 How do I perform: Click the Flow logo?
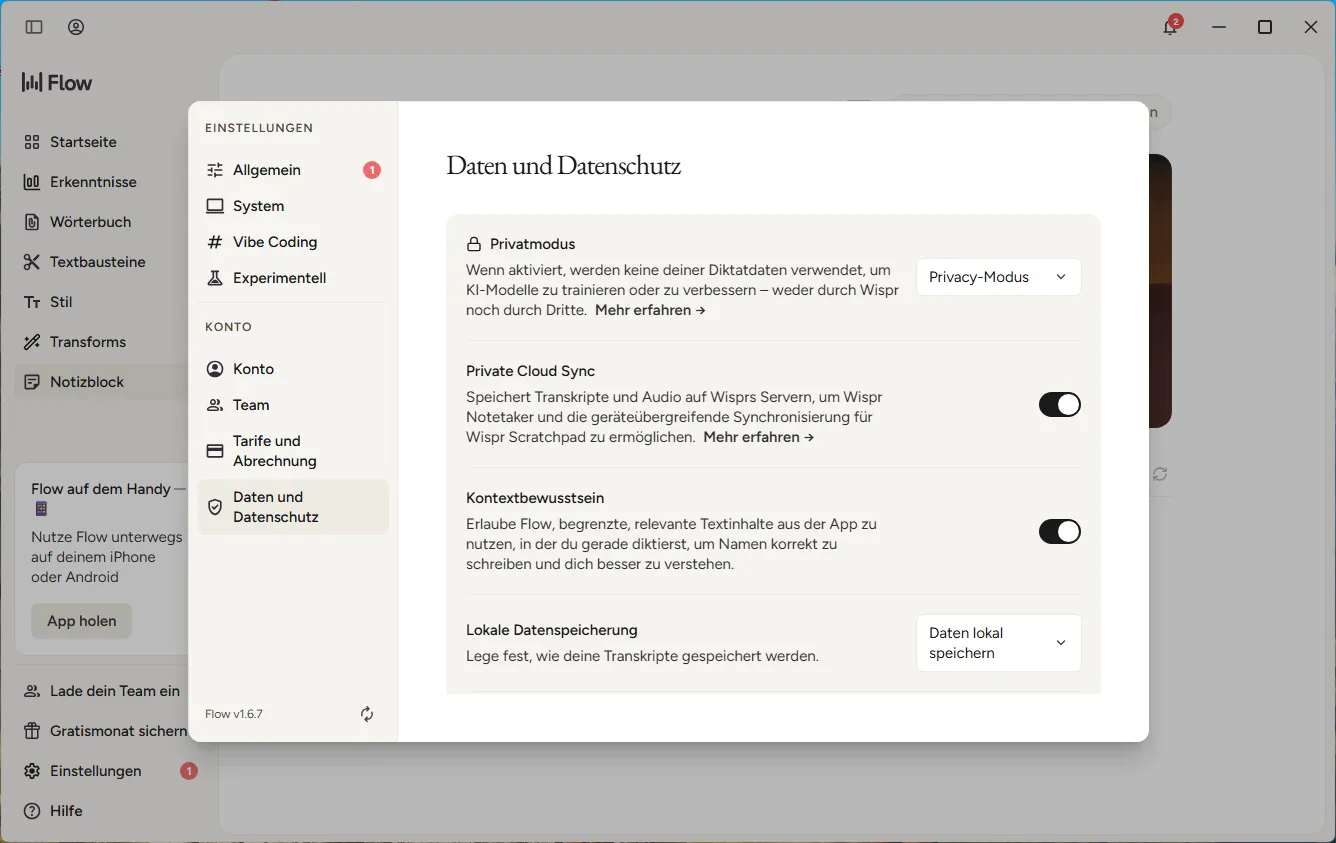(x=57, y=83)
